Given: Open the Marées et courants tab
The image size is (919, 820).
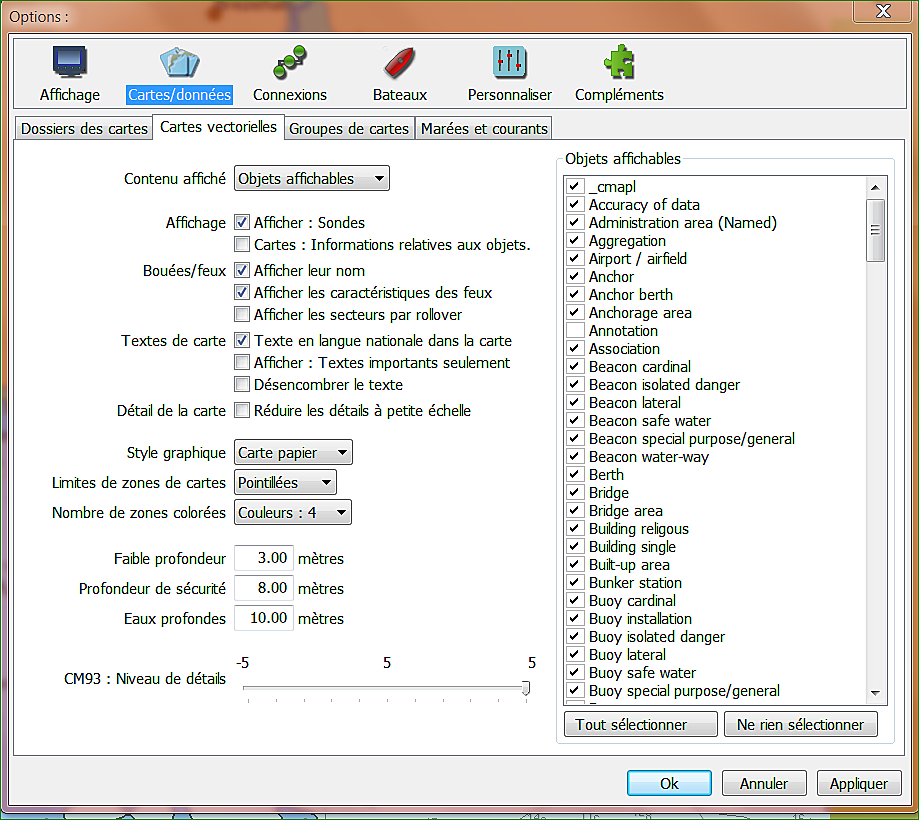Looking at the screenshot, I should pos(484,128).
